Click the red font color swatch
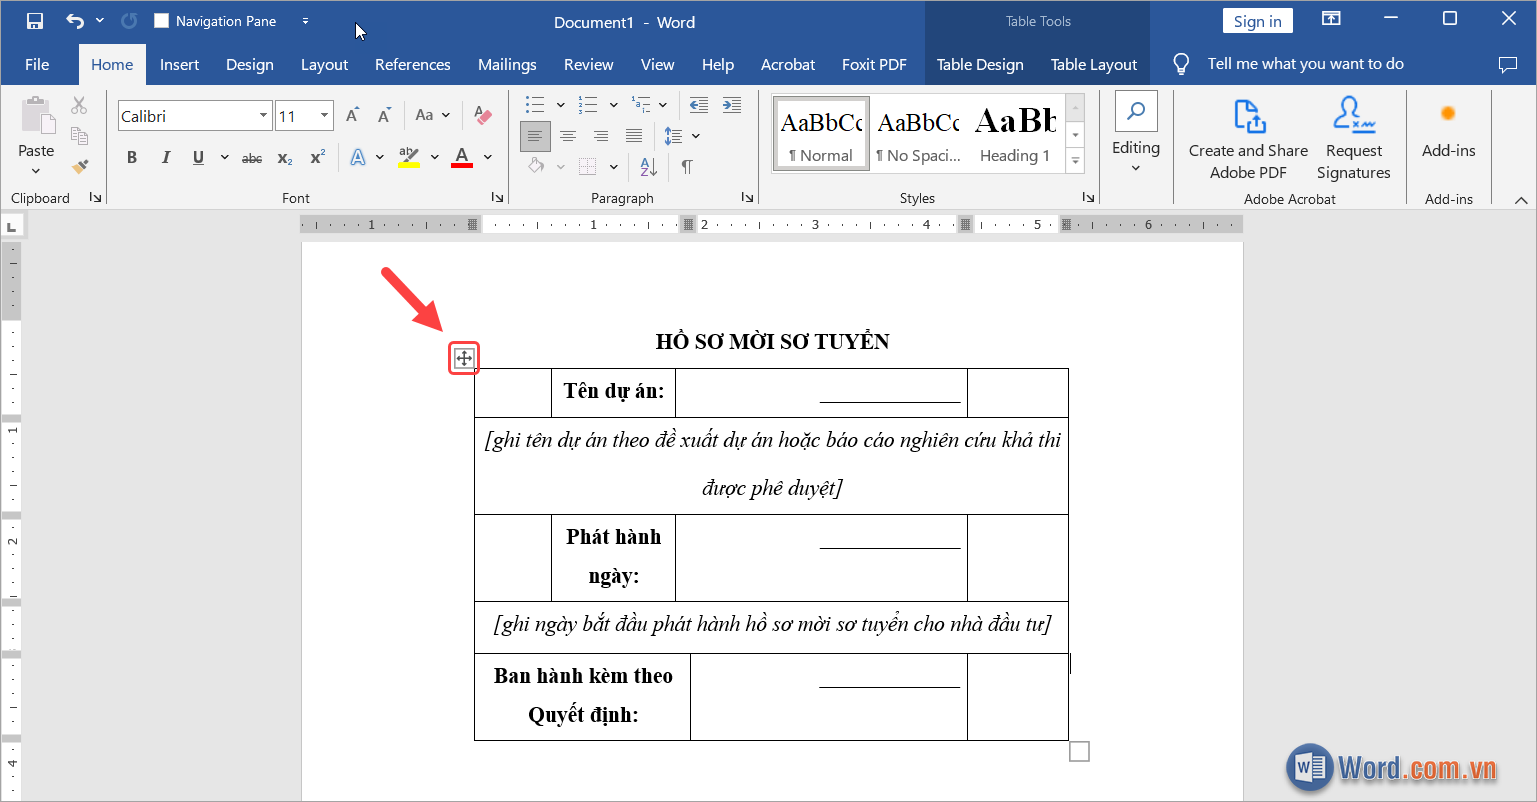The image size is (1537, 802). tap(462, 157)
